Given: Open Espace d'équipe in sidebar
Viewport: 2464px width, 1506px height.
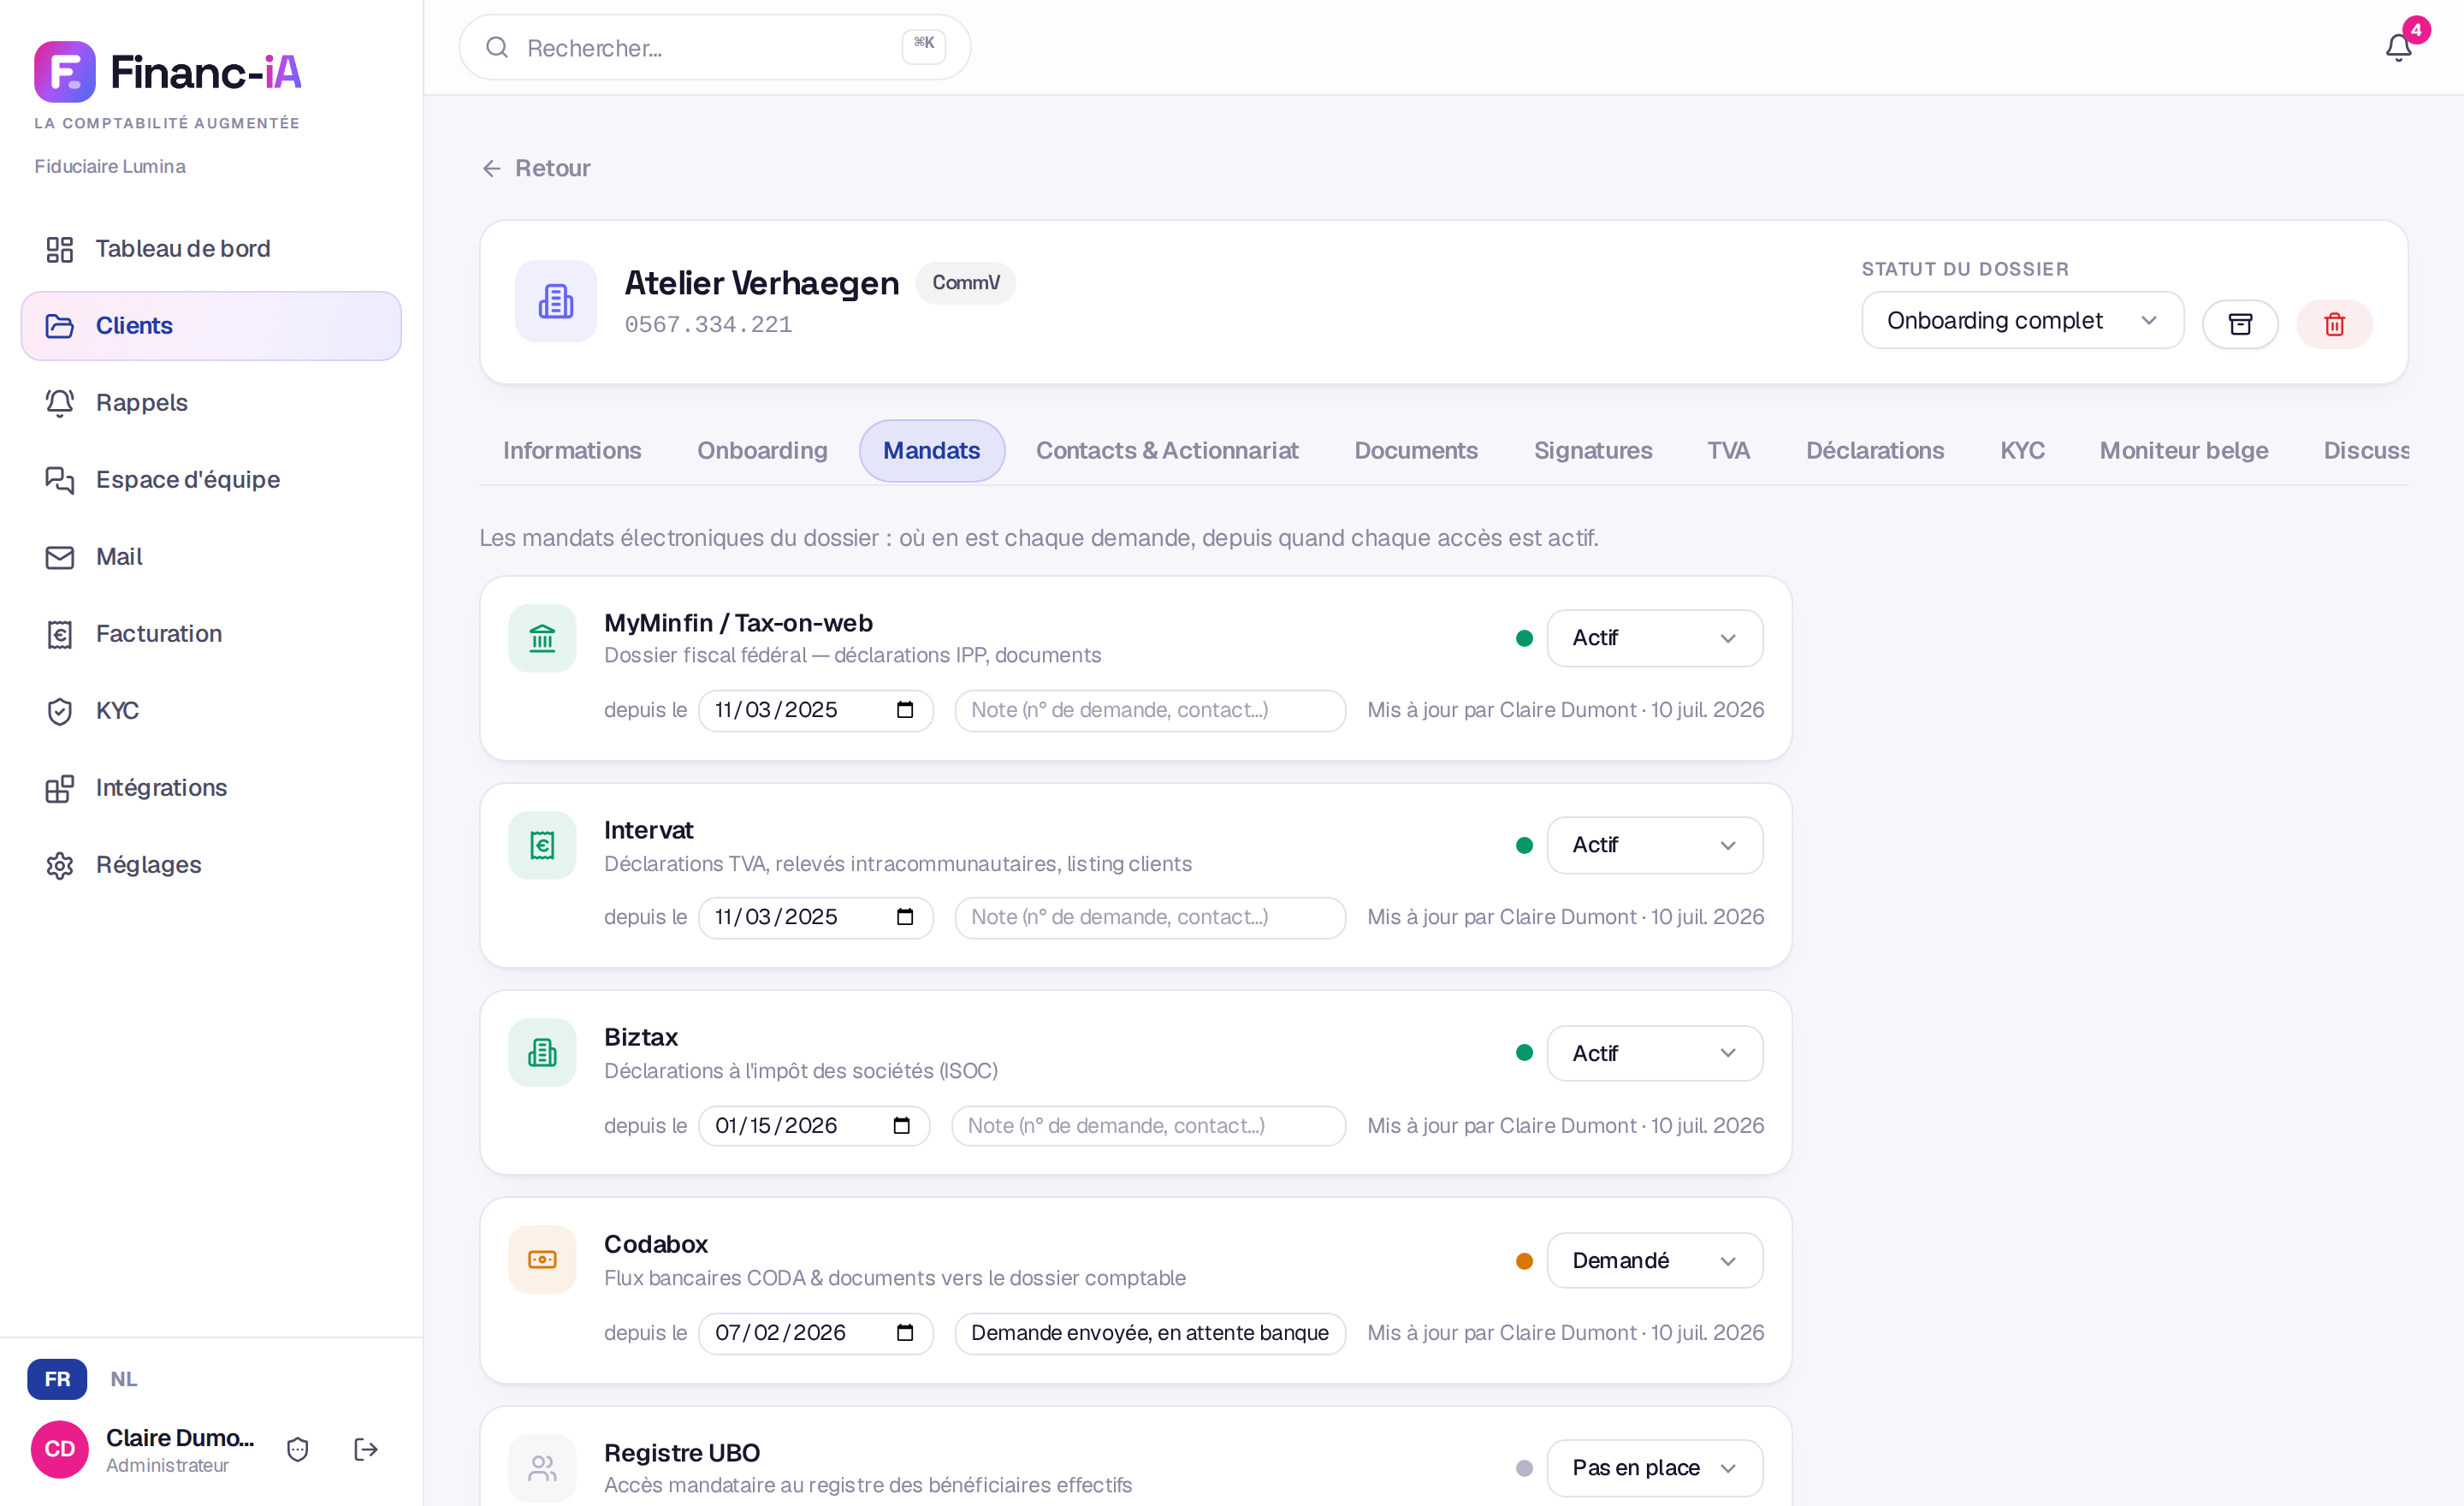Looking at the screenshot, I should coord(211,480).
